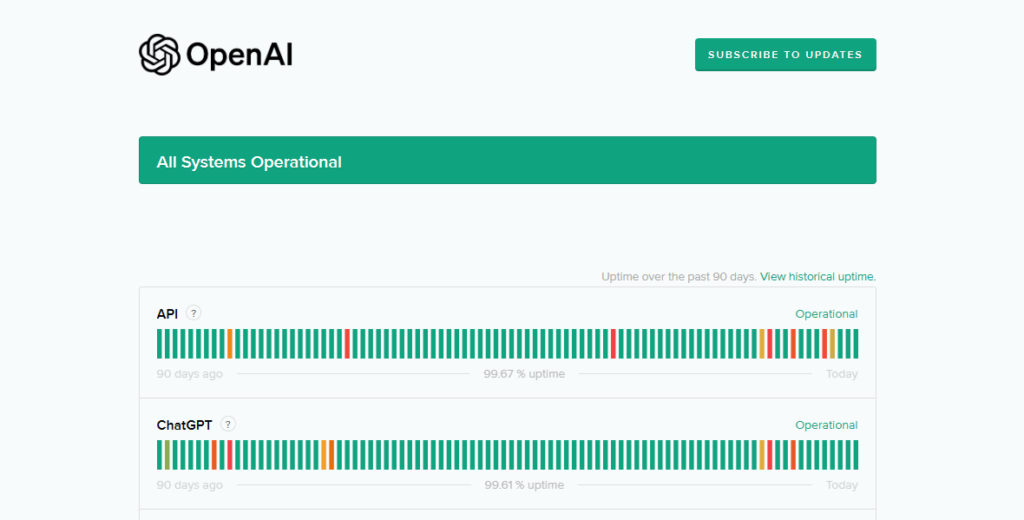Click the ChatGPT component name
The height and width of the screenshot is (520, 1024).
tap(184, 425)
